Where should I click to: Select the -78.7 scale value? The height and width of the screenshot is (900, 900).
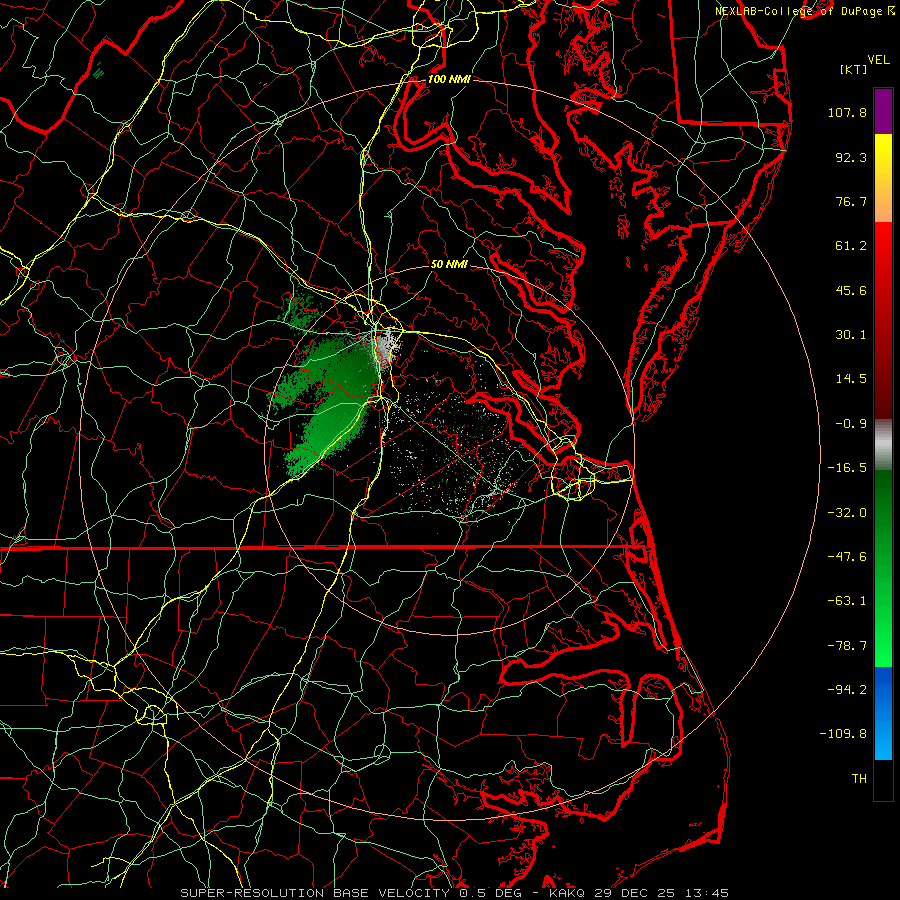point(847,646)
